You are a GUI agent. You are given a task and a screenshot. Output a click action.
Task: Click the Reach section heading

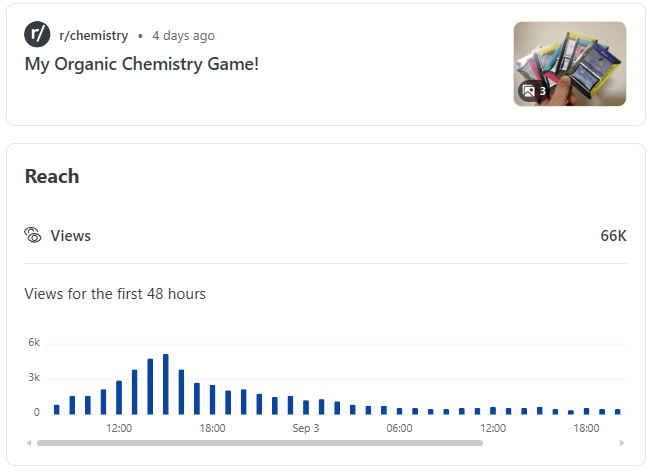point(52,177)
